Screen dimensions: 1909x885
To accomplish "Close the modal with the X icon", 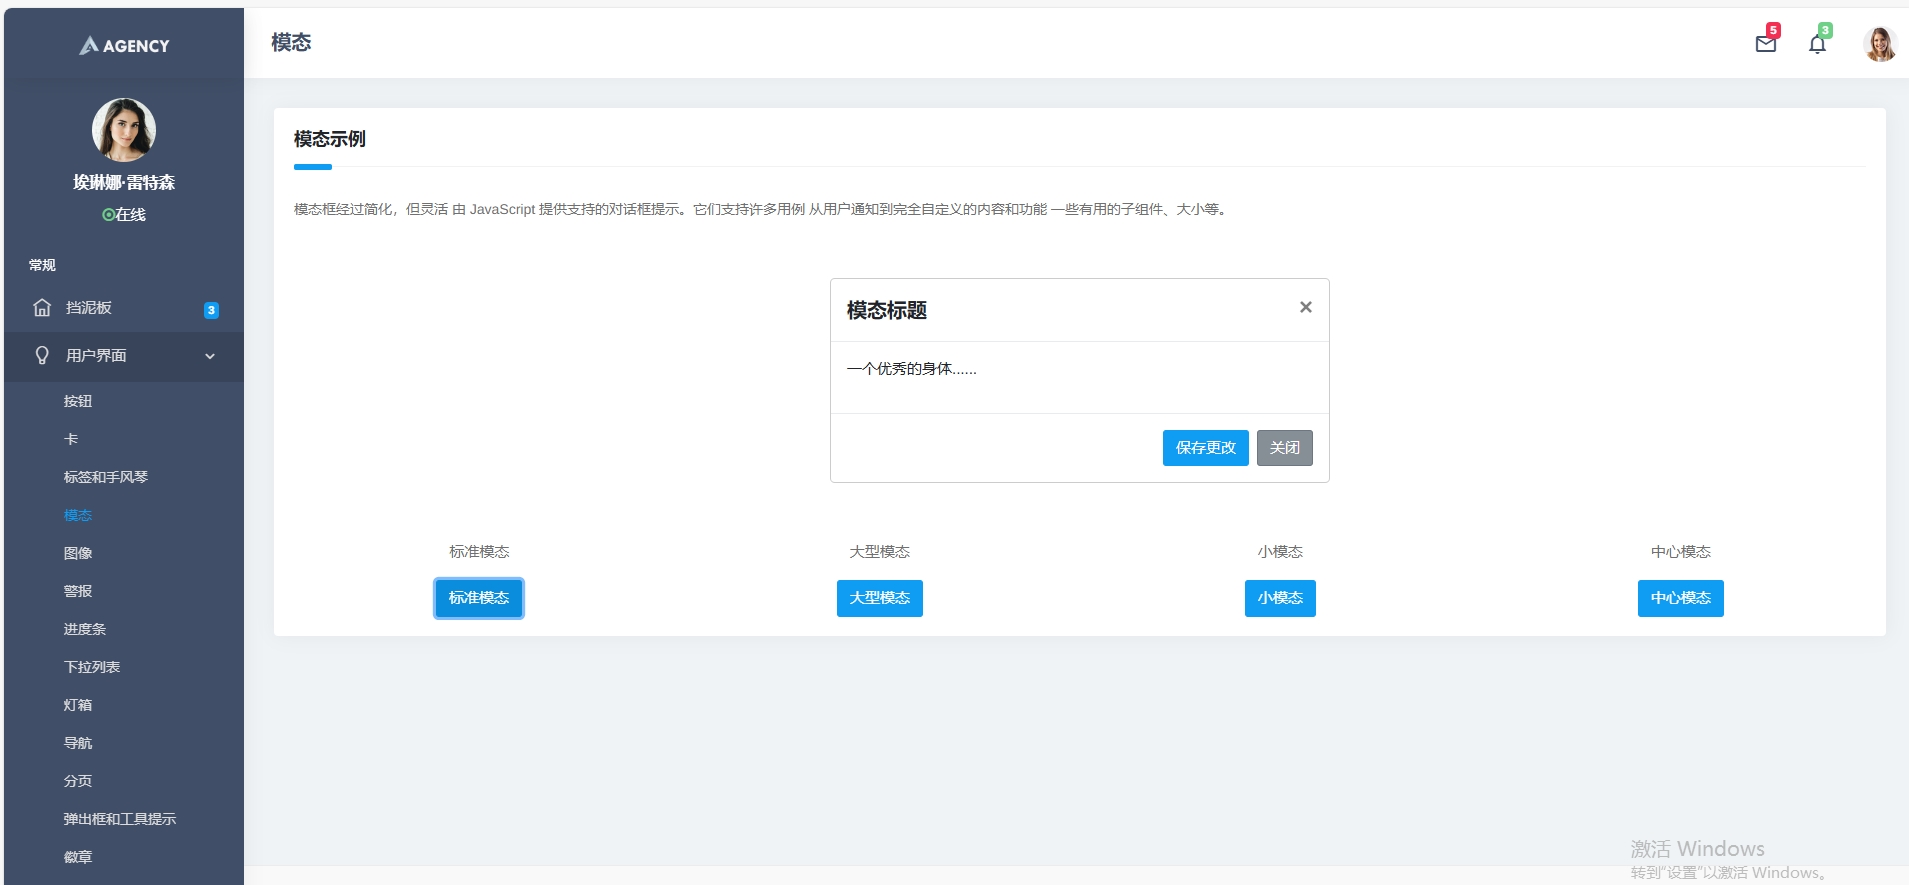I will (x=1305, y=307).
